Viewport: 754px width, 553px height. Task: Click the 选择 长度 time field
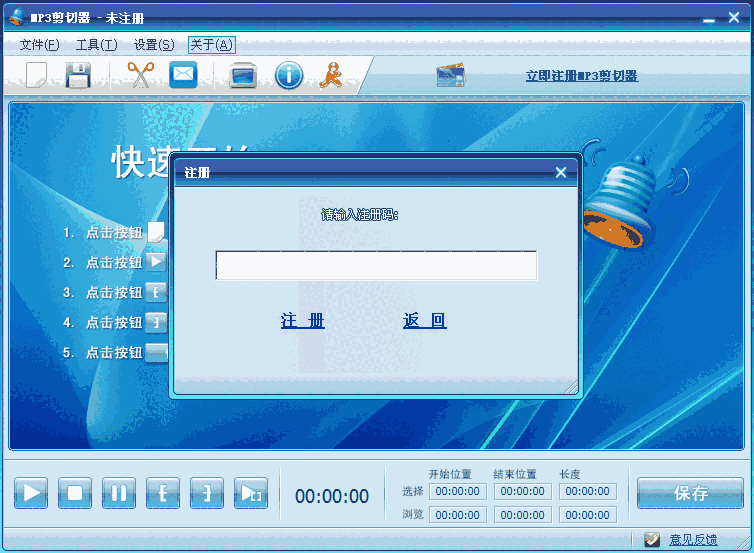pos(588,491)
